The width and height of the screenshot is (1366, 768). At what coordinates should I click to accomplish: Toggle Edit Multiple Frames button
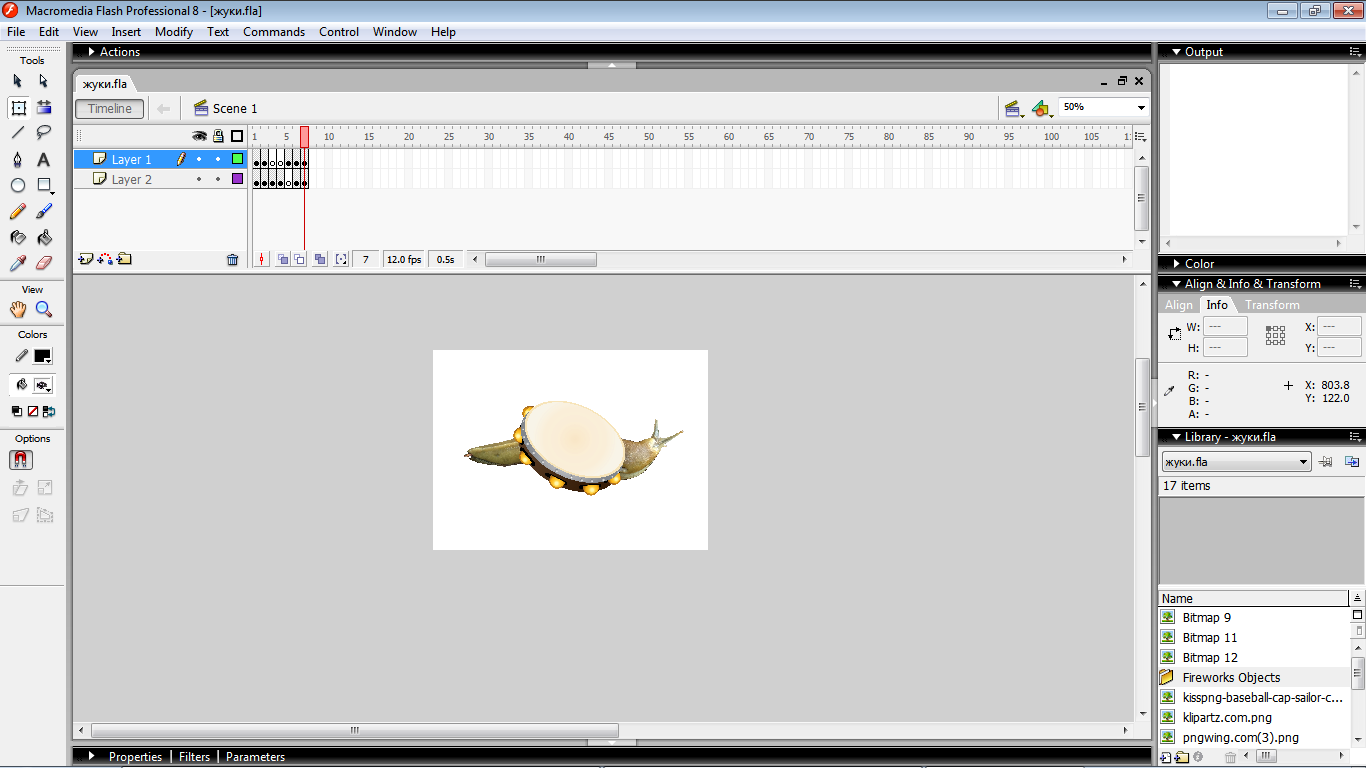pyautogui.click(x=320, y=259)
